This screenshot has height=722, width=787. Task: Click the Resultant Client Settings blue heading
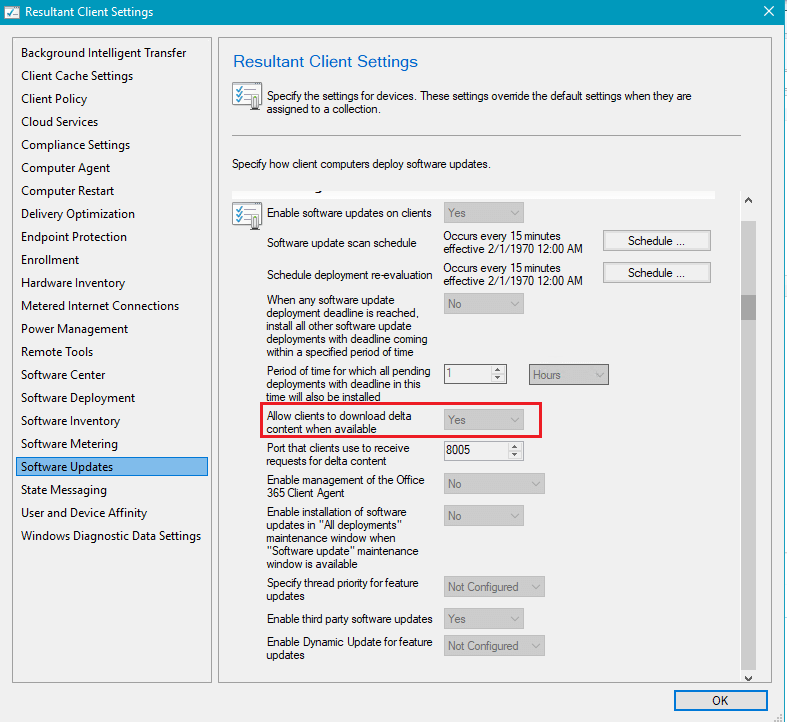(x=325, y=61)
